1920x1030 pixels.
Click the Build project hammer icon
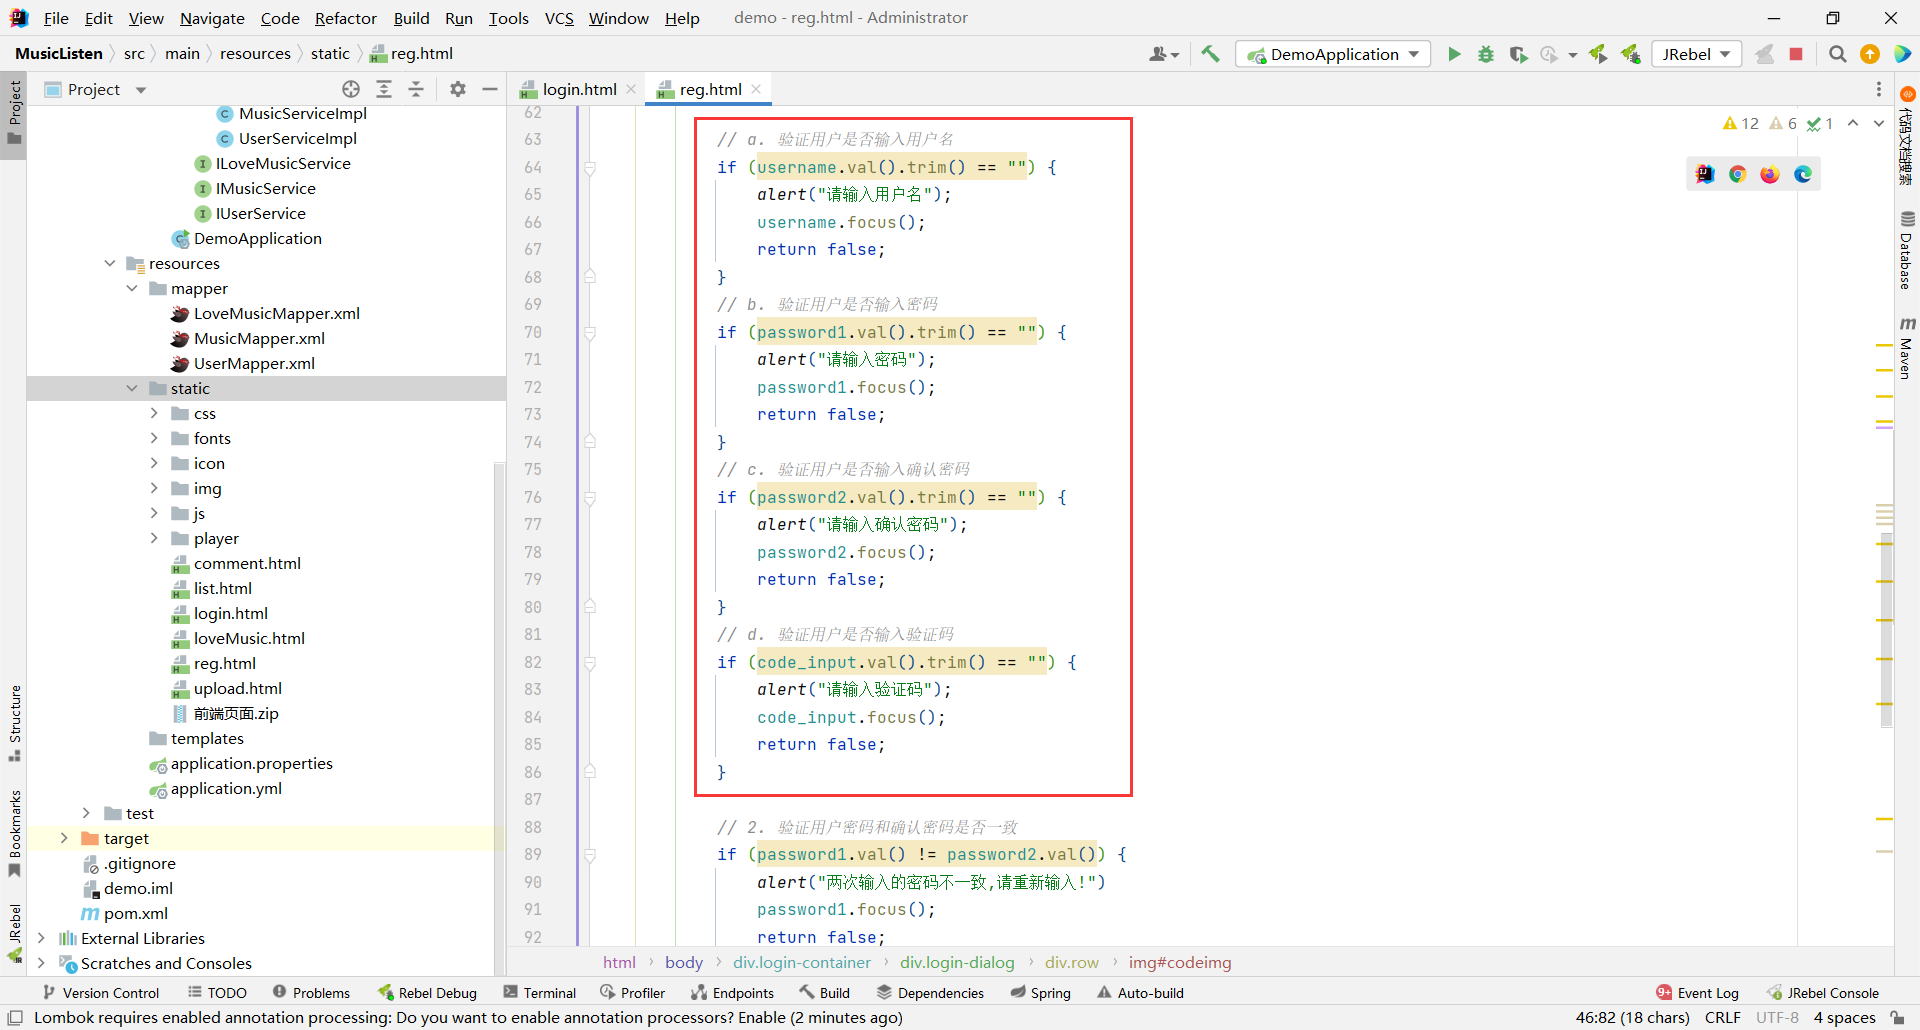(1210, 54)
